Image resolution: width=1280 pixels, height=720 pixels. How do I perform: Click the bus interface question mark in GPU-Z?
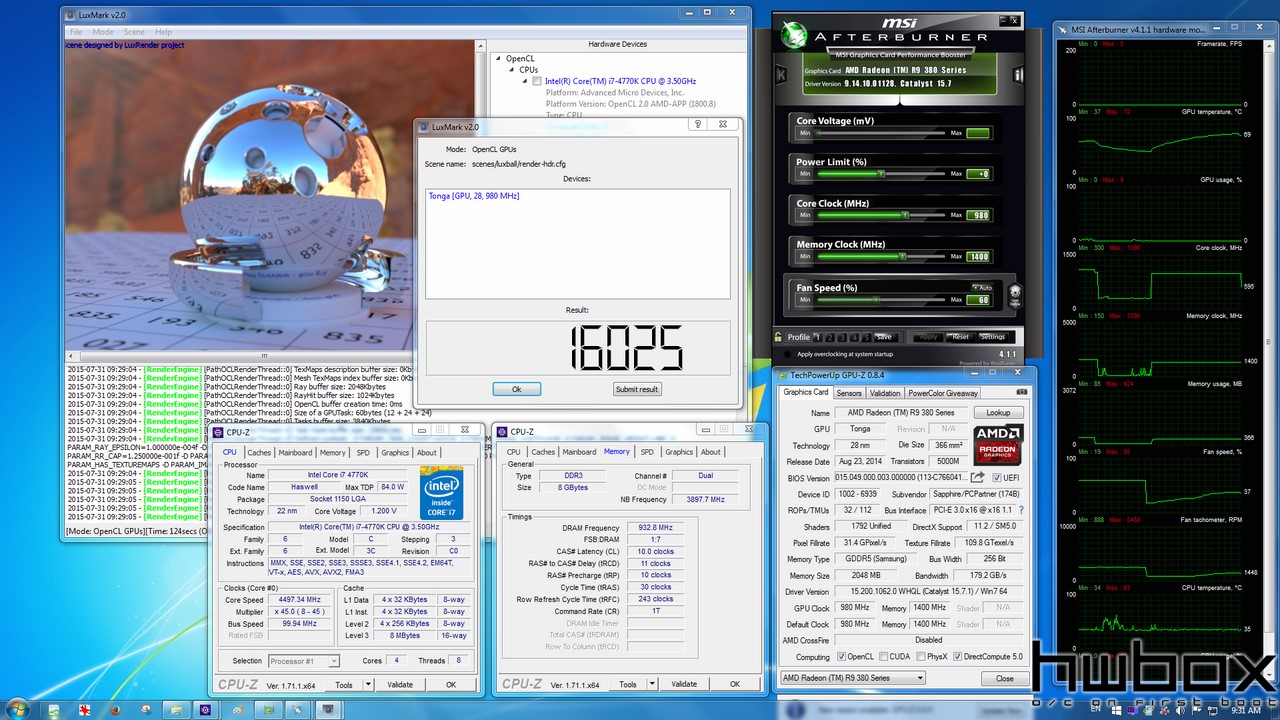click(x=1021, y=510)
